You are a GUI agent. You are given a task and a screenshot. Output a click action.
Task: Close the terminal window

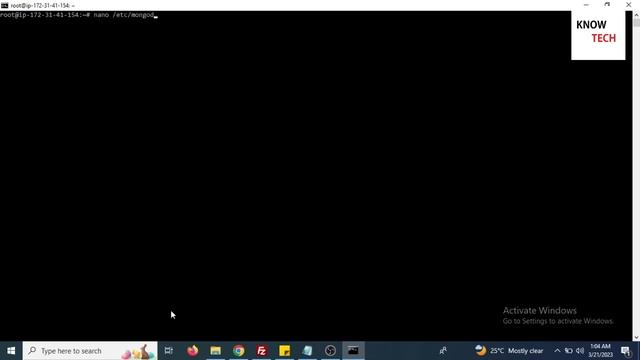tap(629, 5)
